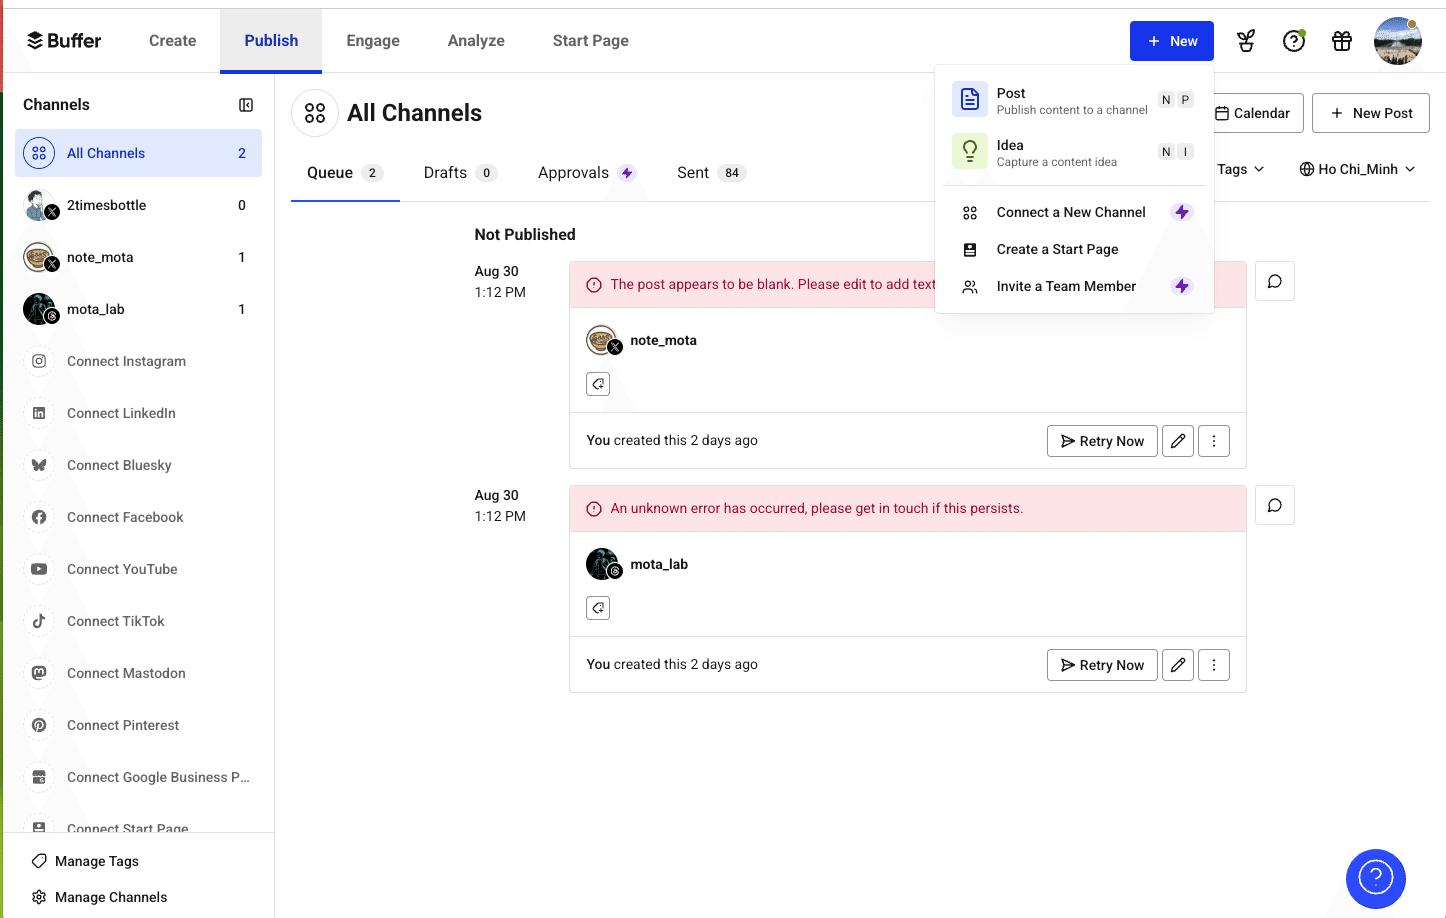The height and width of the screenshot is (918, 1446).
Task: Click the Mastodon icon in sidebar
Action: point(39,673)
